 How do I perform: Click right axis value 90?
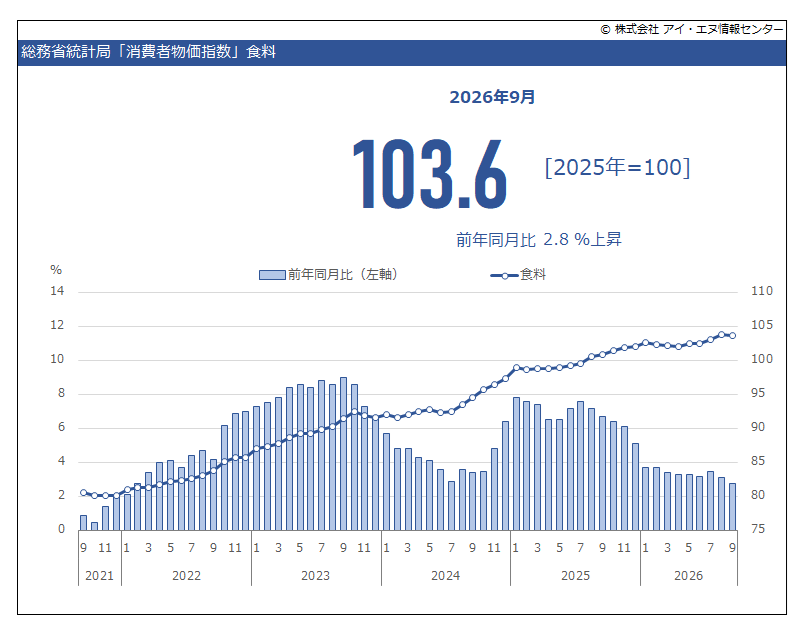(758, 427)
